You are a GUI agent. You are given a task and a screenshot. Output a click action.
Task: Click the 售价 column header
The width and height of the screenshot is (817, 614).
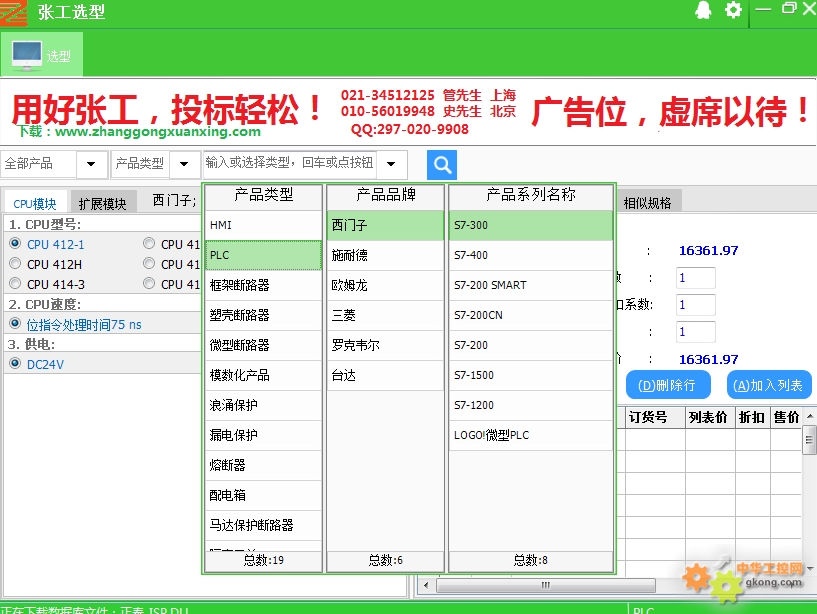(x=786, y=417)
